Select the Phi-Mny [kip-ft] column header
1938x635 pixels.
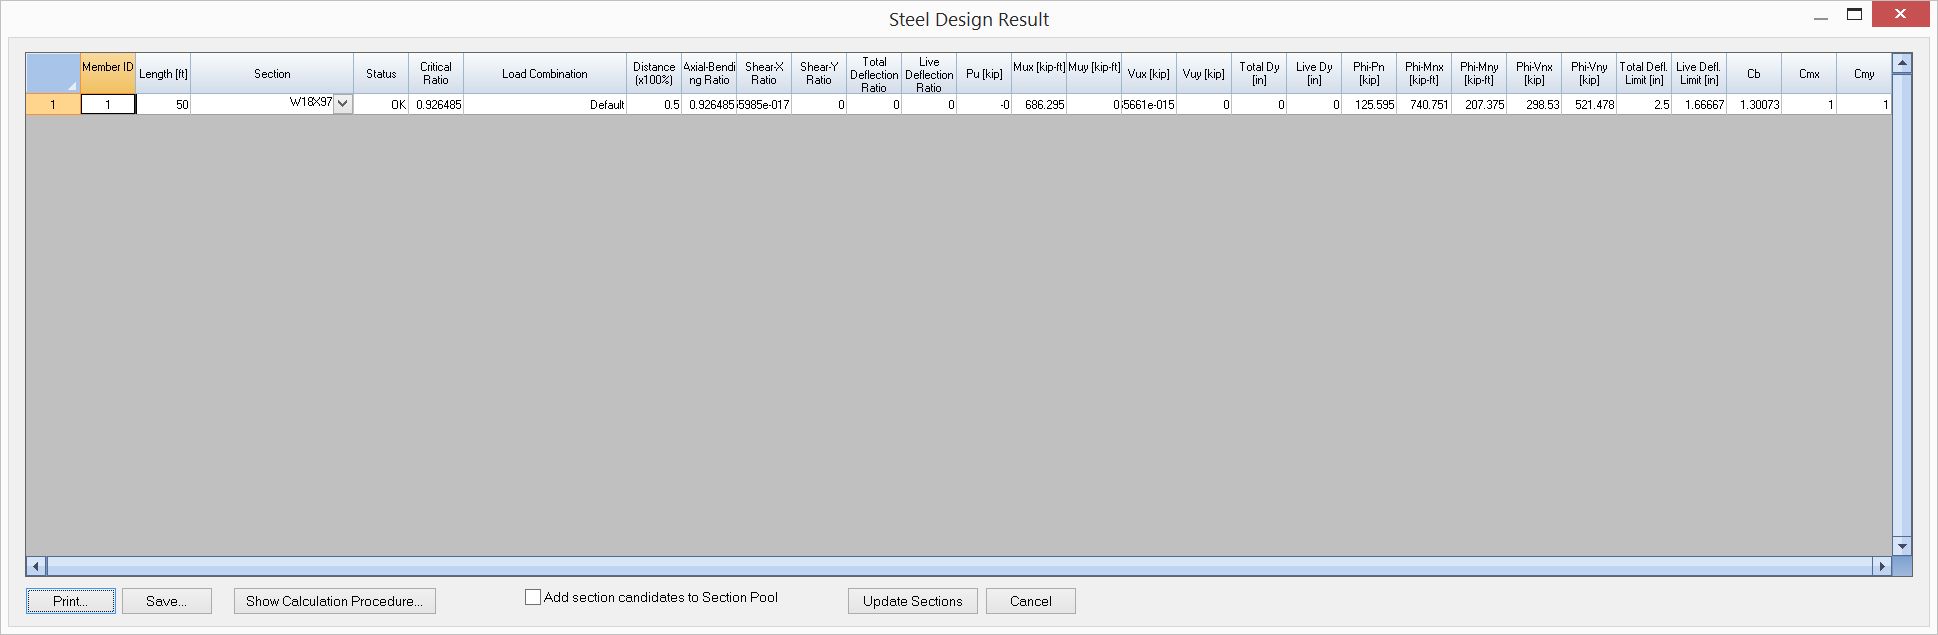[x=1479, y=74]
